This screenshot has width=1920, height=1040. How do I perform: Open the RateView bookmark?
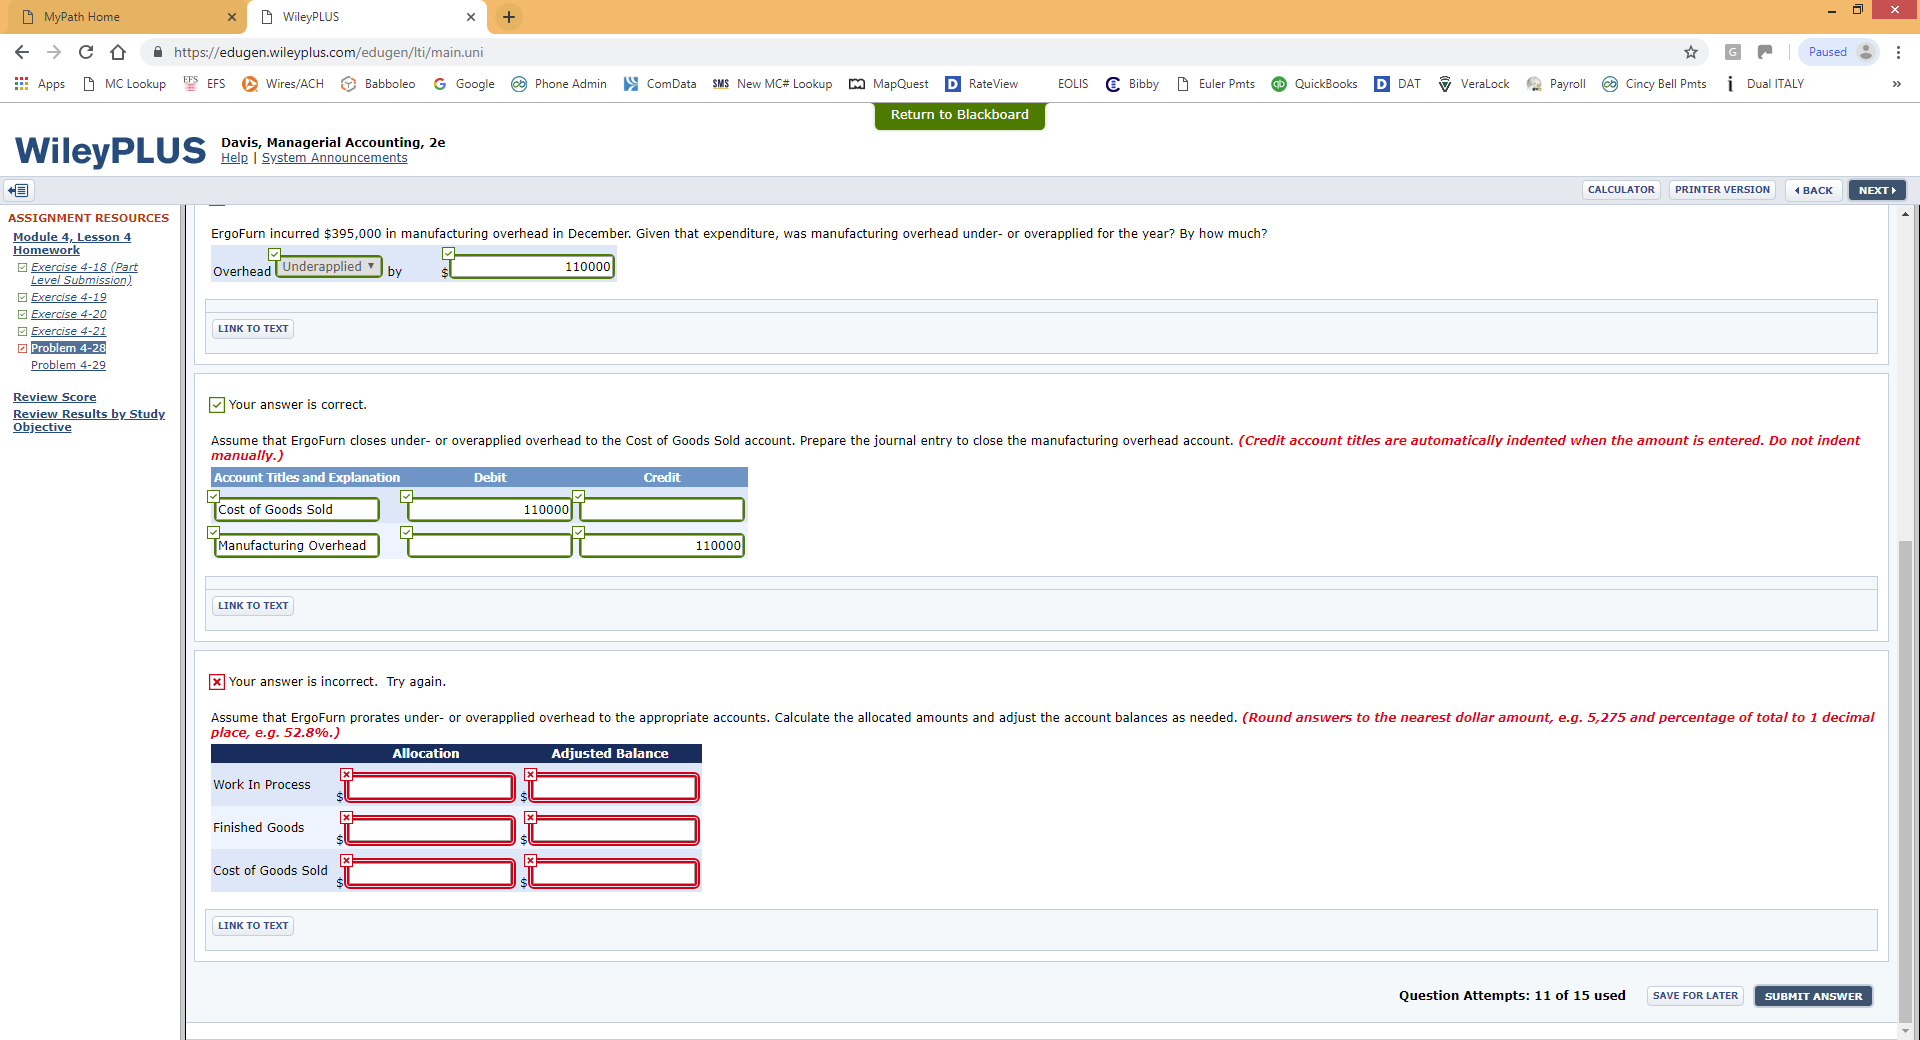982,84
